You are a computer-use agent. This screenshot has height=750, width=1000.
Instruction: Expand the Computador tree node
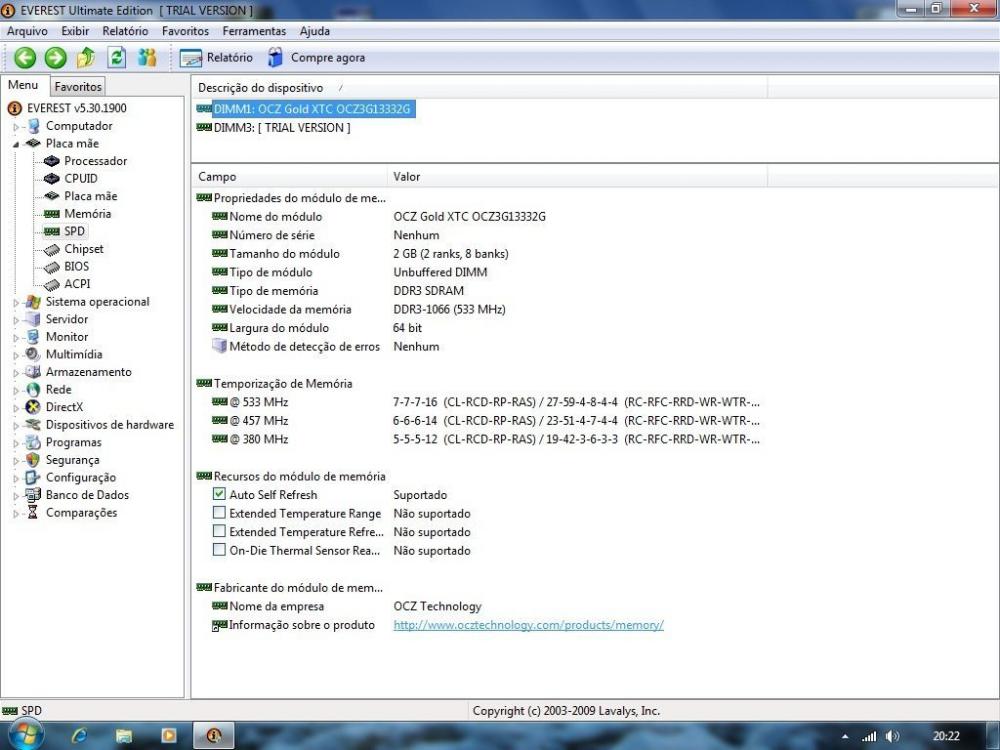17,127
